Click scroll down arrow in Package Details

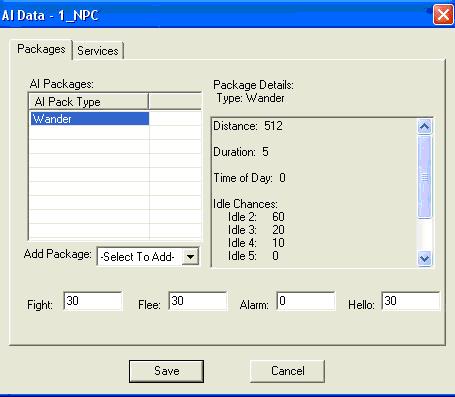pyautogui.click(x=424, y=258)
